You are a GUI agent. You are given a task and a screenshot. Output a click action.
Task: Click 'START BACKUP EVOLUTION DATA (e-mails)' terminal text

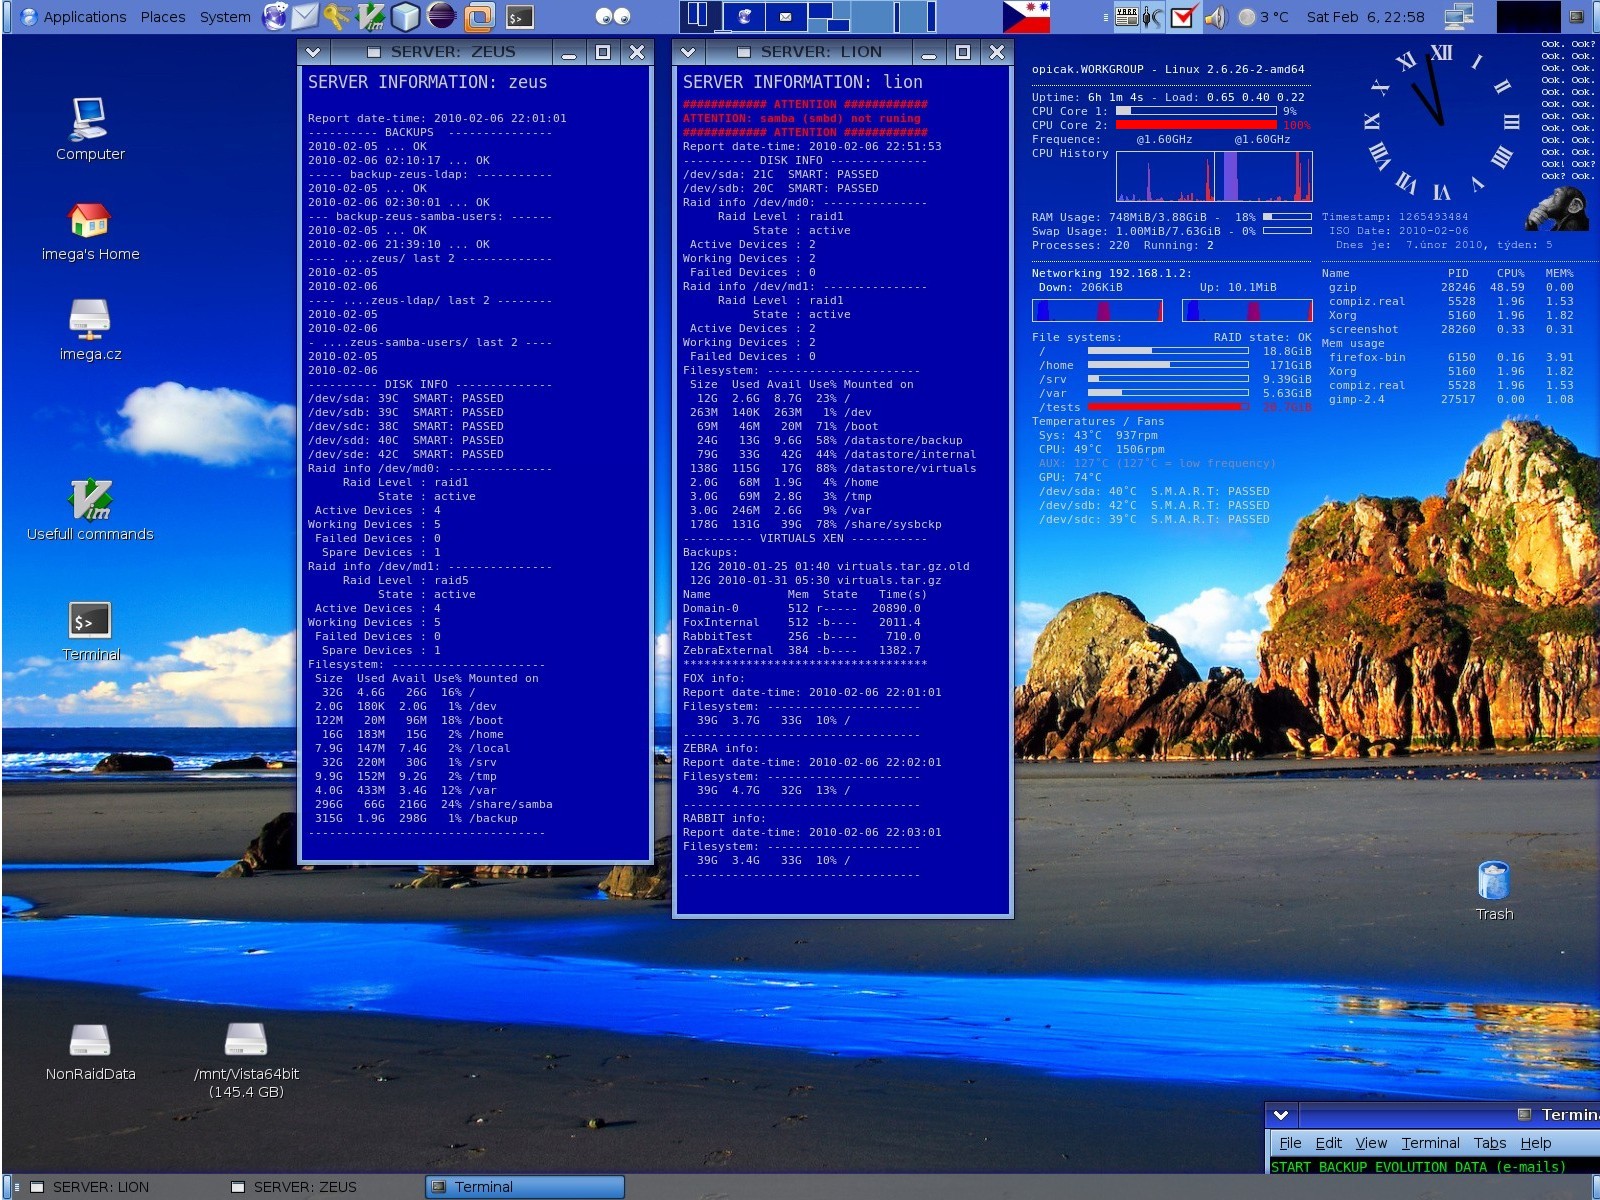(x=1418, y=1167)
